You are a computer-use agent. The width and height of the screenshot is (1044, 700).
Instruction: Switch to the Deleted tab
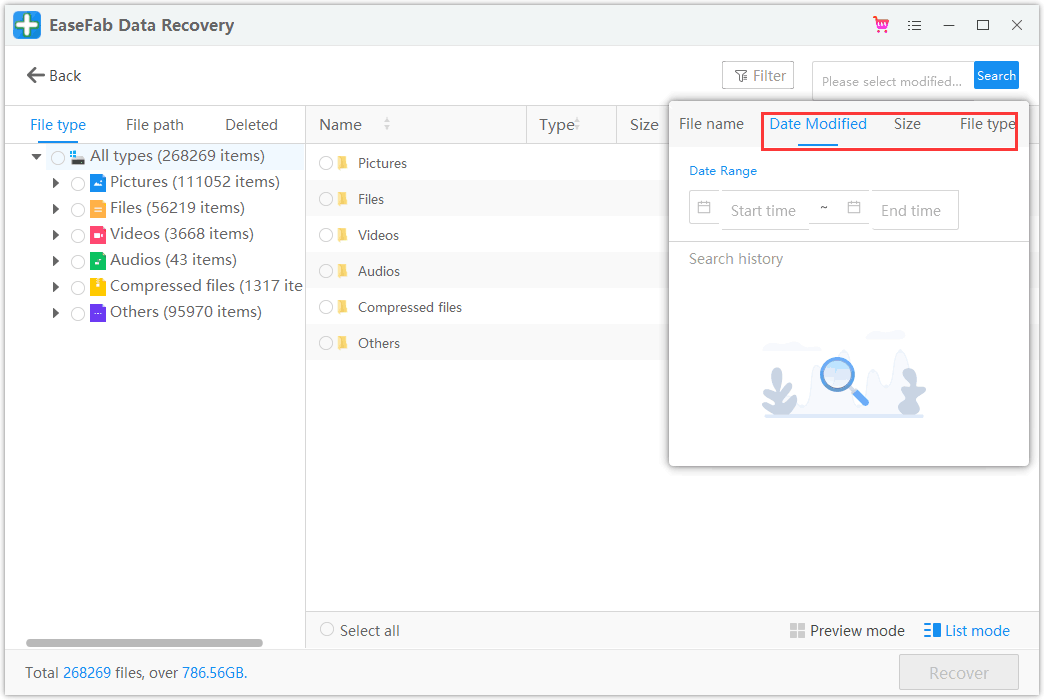pyautogui.click(x=251, y=125)
